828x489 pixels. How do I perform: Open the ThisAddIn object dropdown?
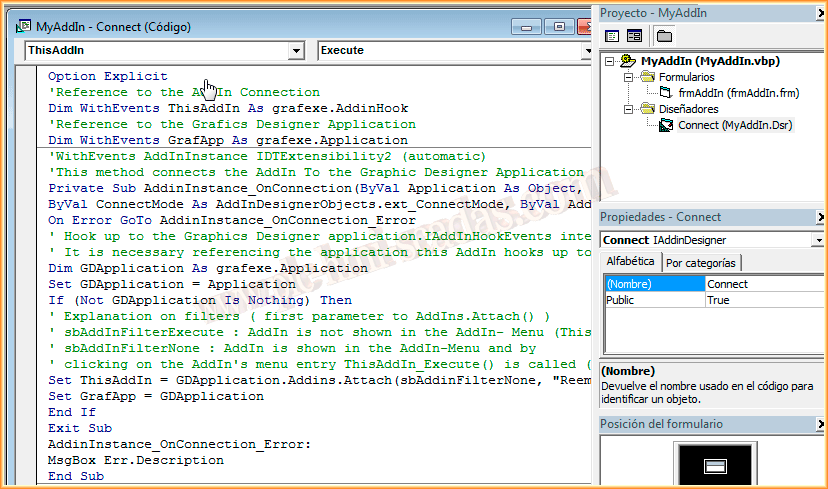click(x=295, y=50)
